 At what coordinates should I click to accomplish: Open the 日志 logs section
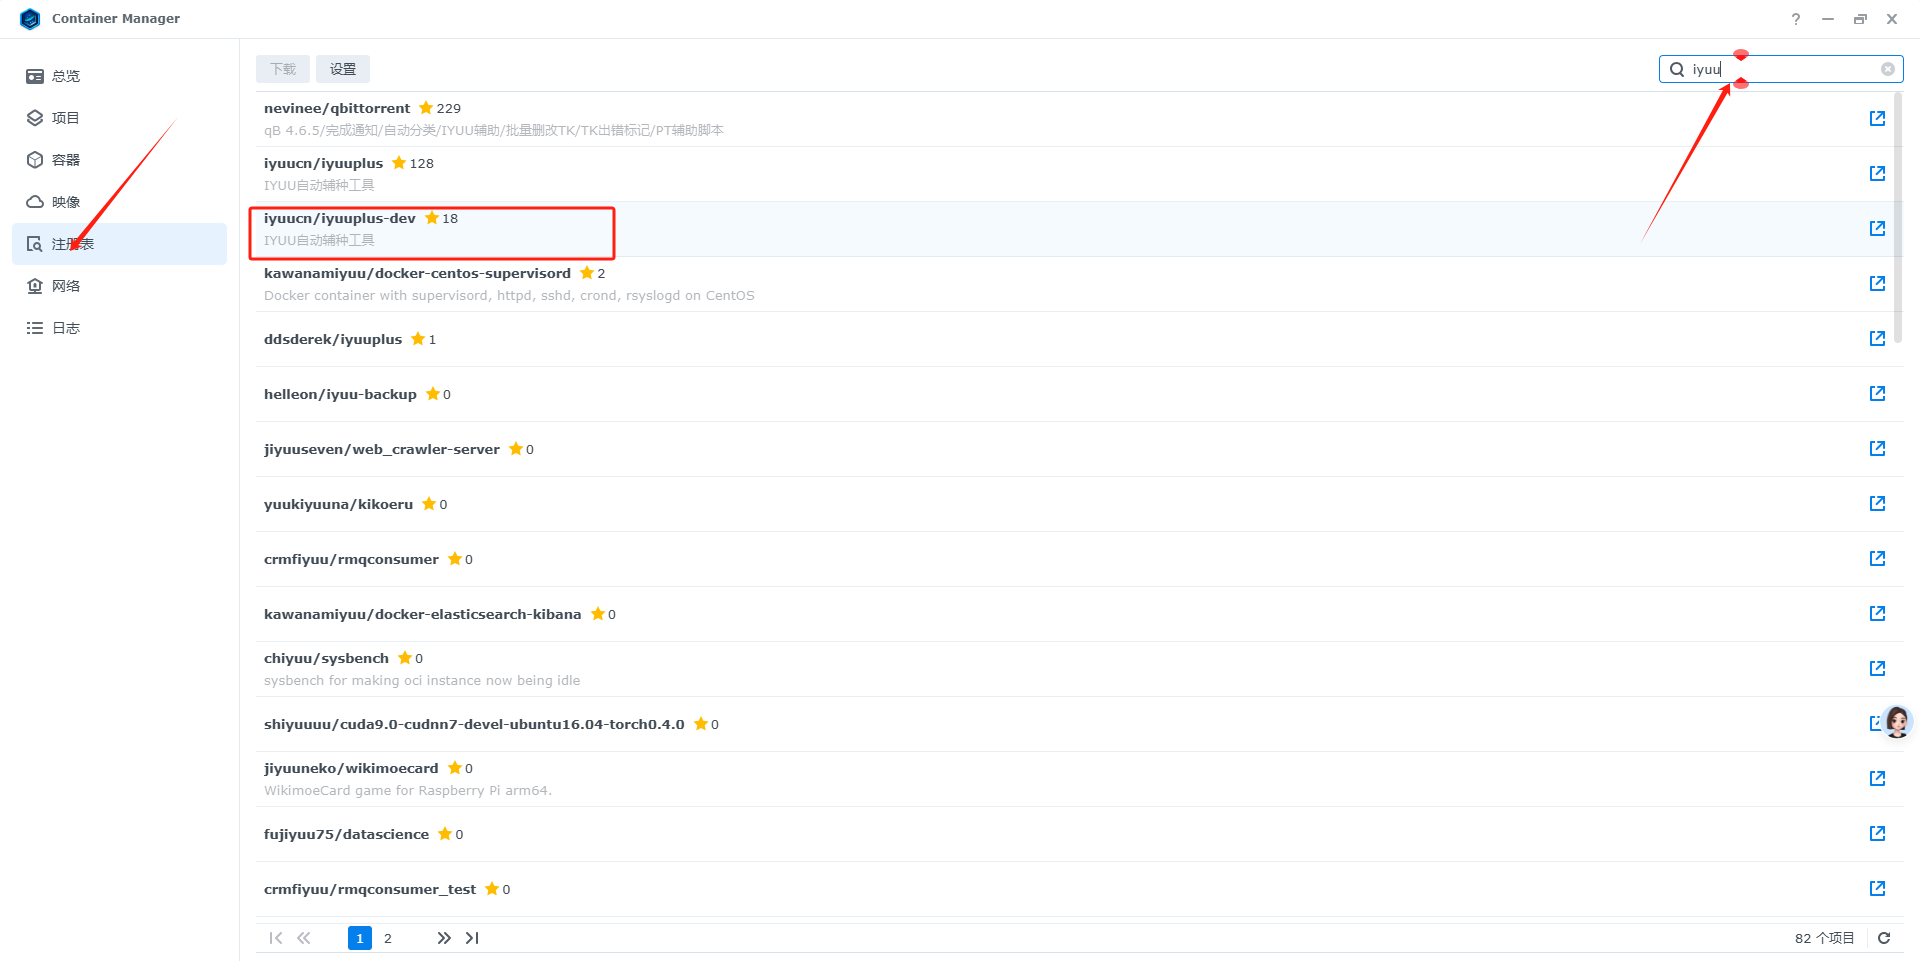[66, 328]
